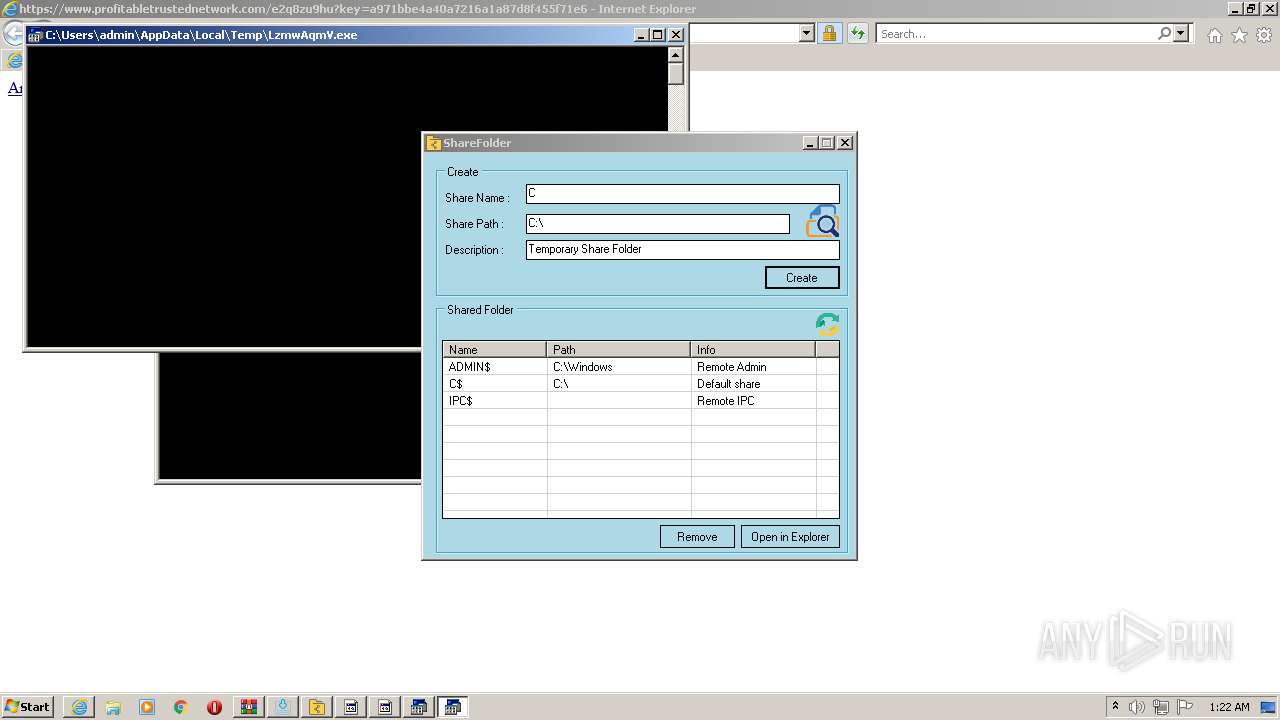The height and width of the screenshot is (720, 1280).
Task: Select the ADMIN$ share row
Action: click(640, 367)
